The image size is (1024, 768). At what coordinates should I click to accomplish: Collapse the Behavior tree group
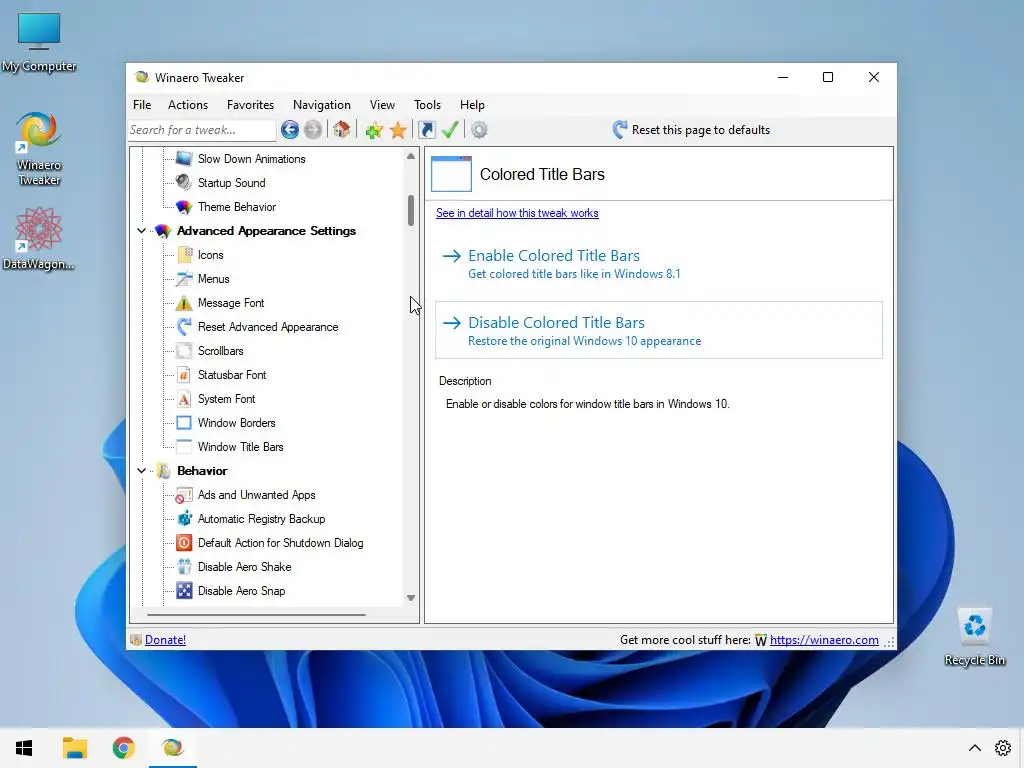pos(141,471)
